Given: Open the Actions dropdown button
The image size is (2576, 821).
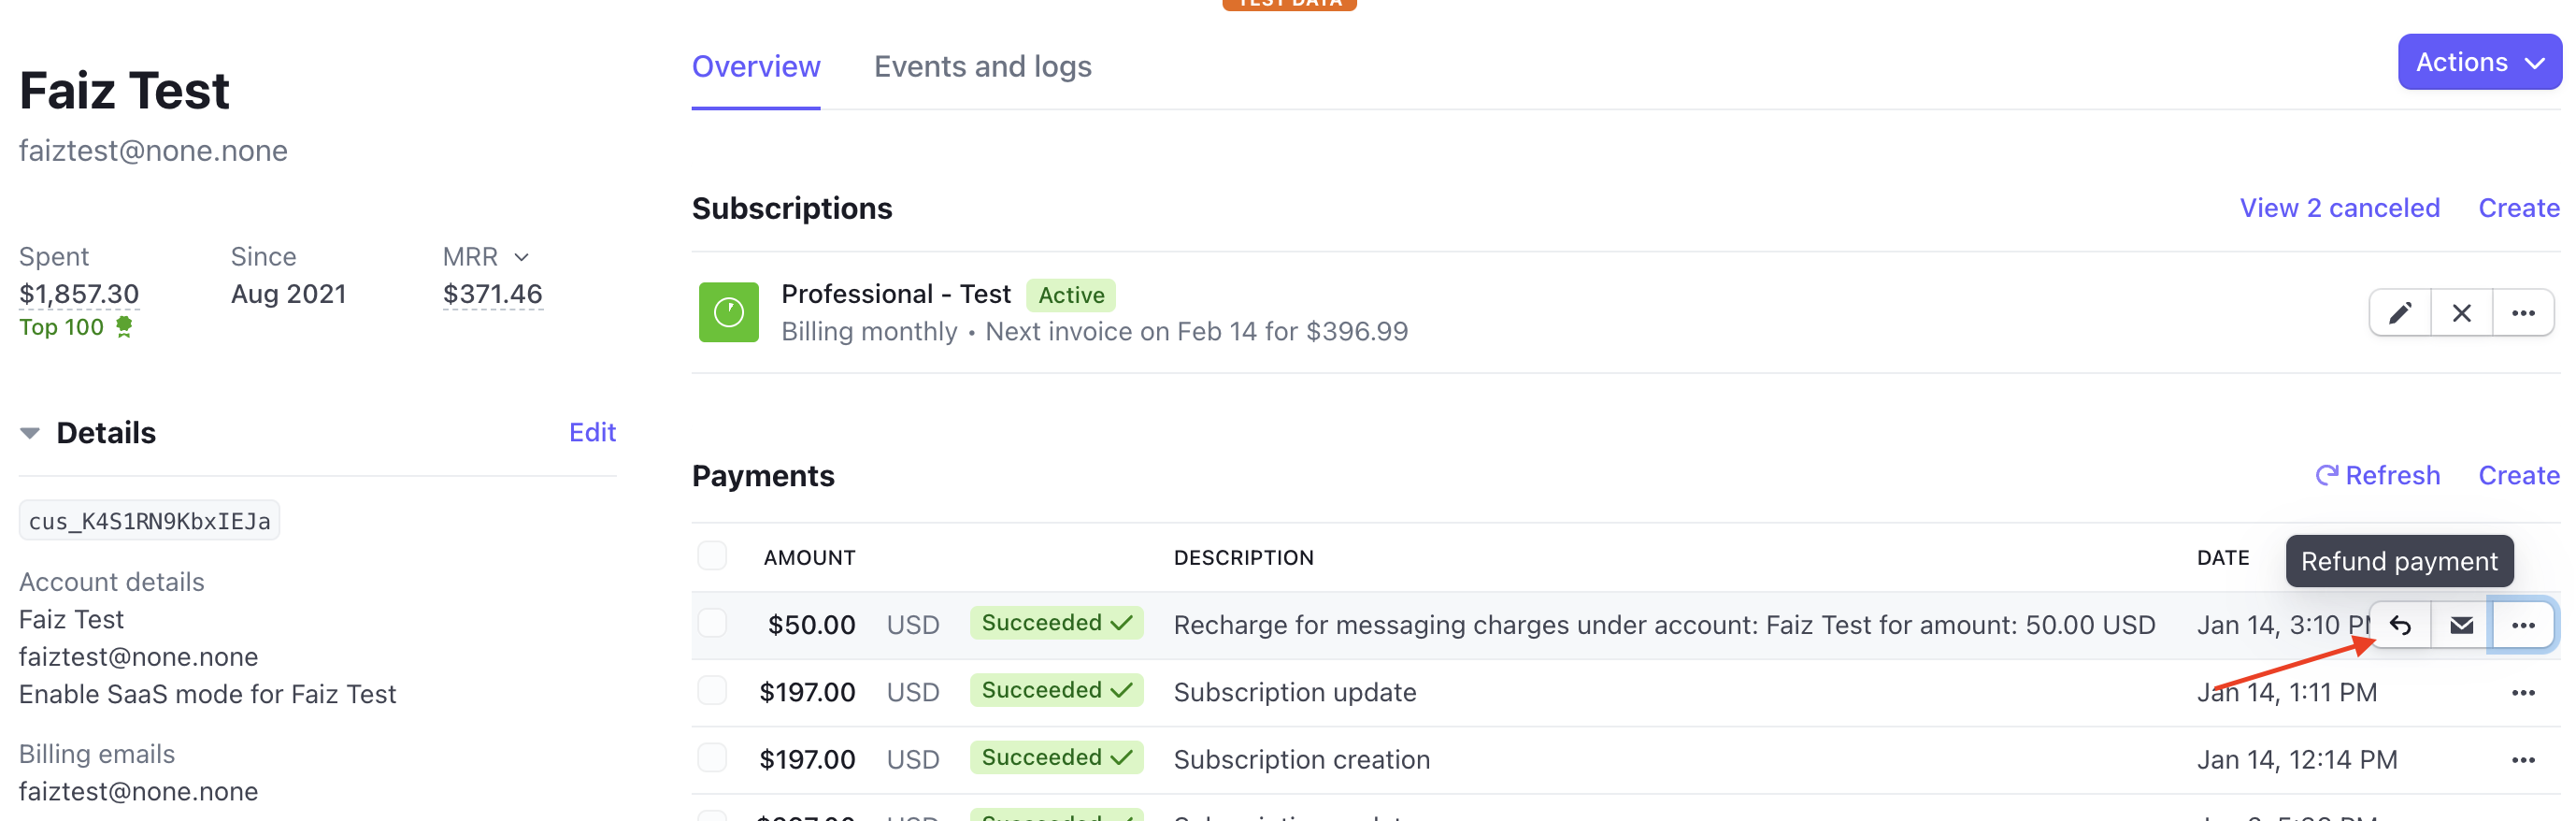Looking at the screenshot, I should [2478, 63].
